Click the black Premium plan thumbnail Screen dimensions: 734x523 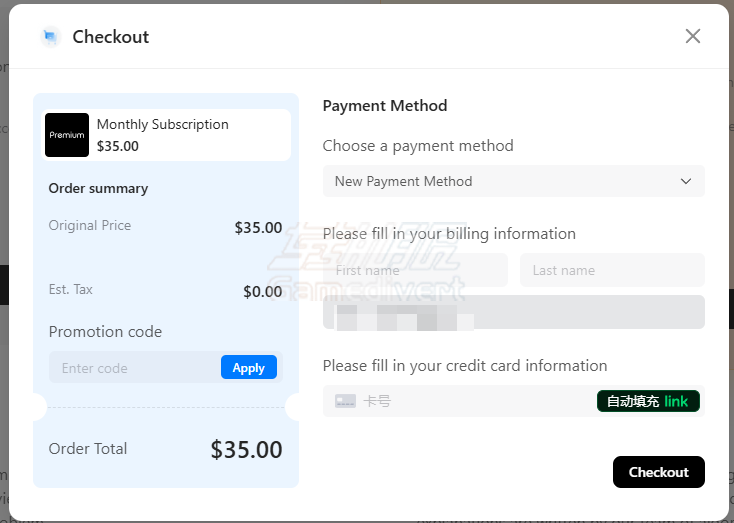click(x=67, y=135)
